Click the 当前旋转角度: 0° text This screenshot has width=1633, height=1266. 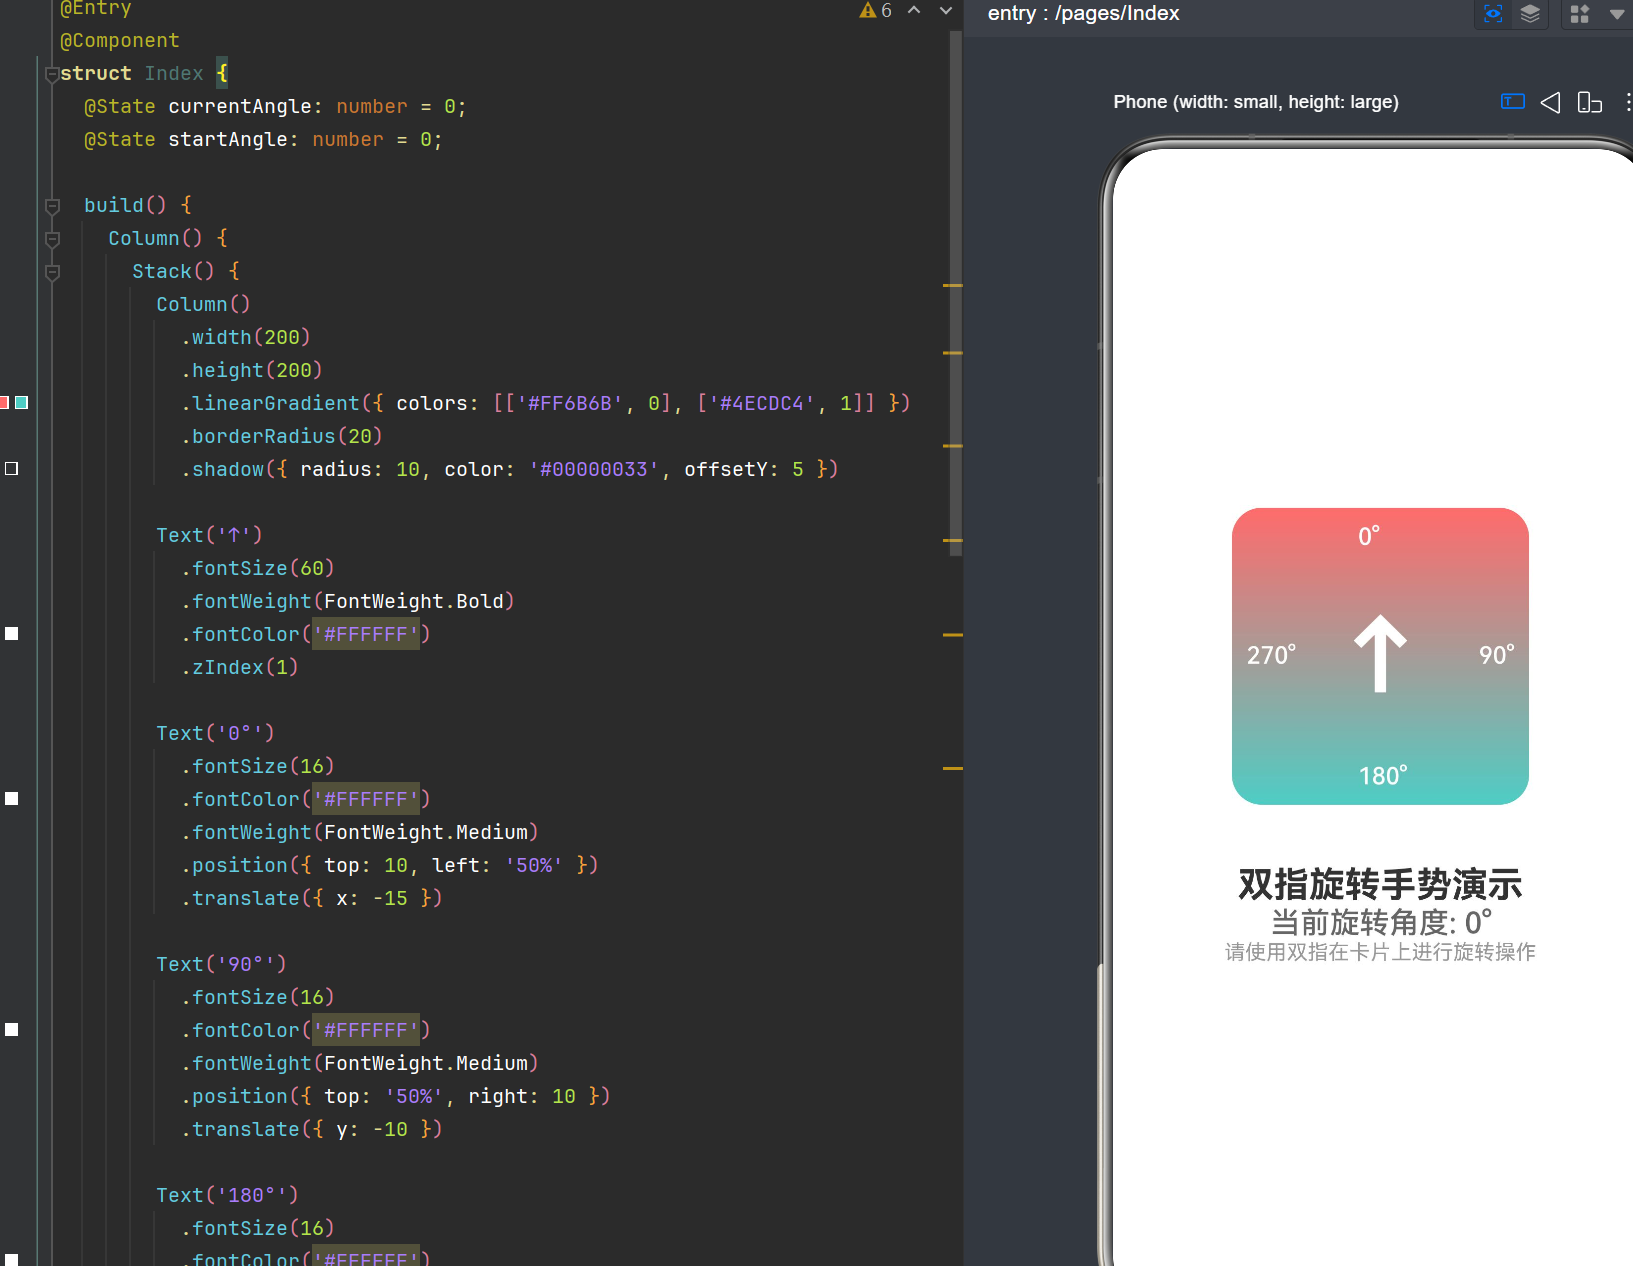pos(1381,922)
